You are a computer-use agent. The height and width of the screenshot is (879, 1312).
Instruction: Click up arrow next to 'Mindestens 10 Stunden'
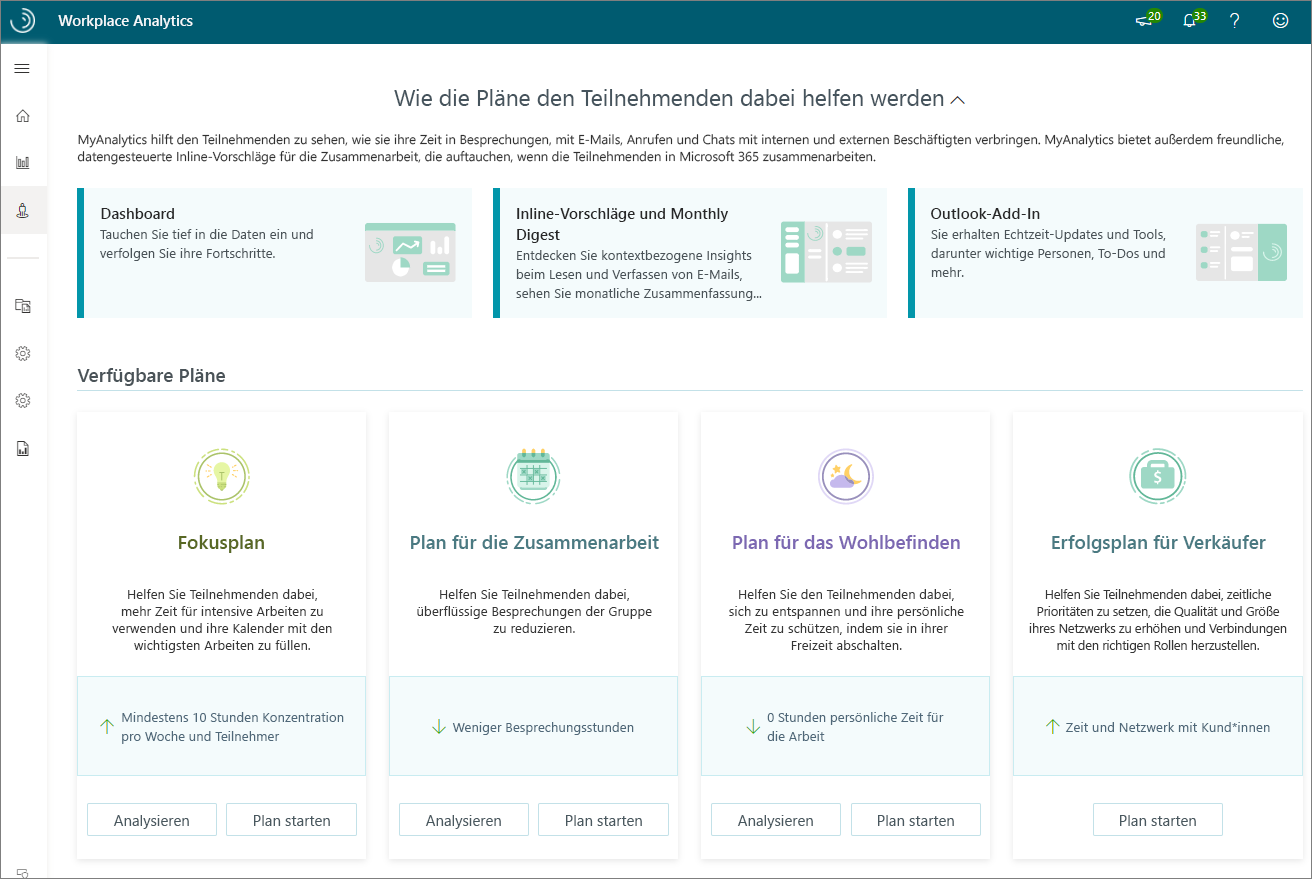click(106, 727)
